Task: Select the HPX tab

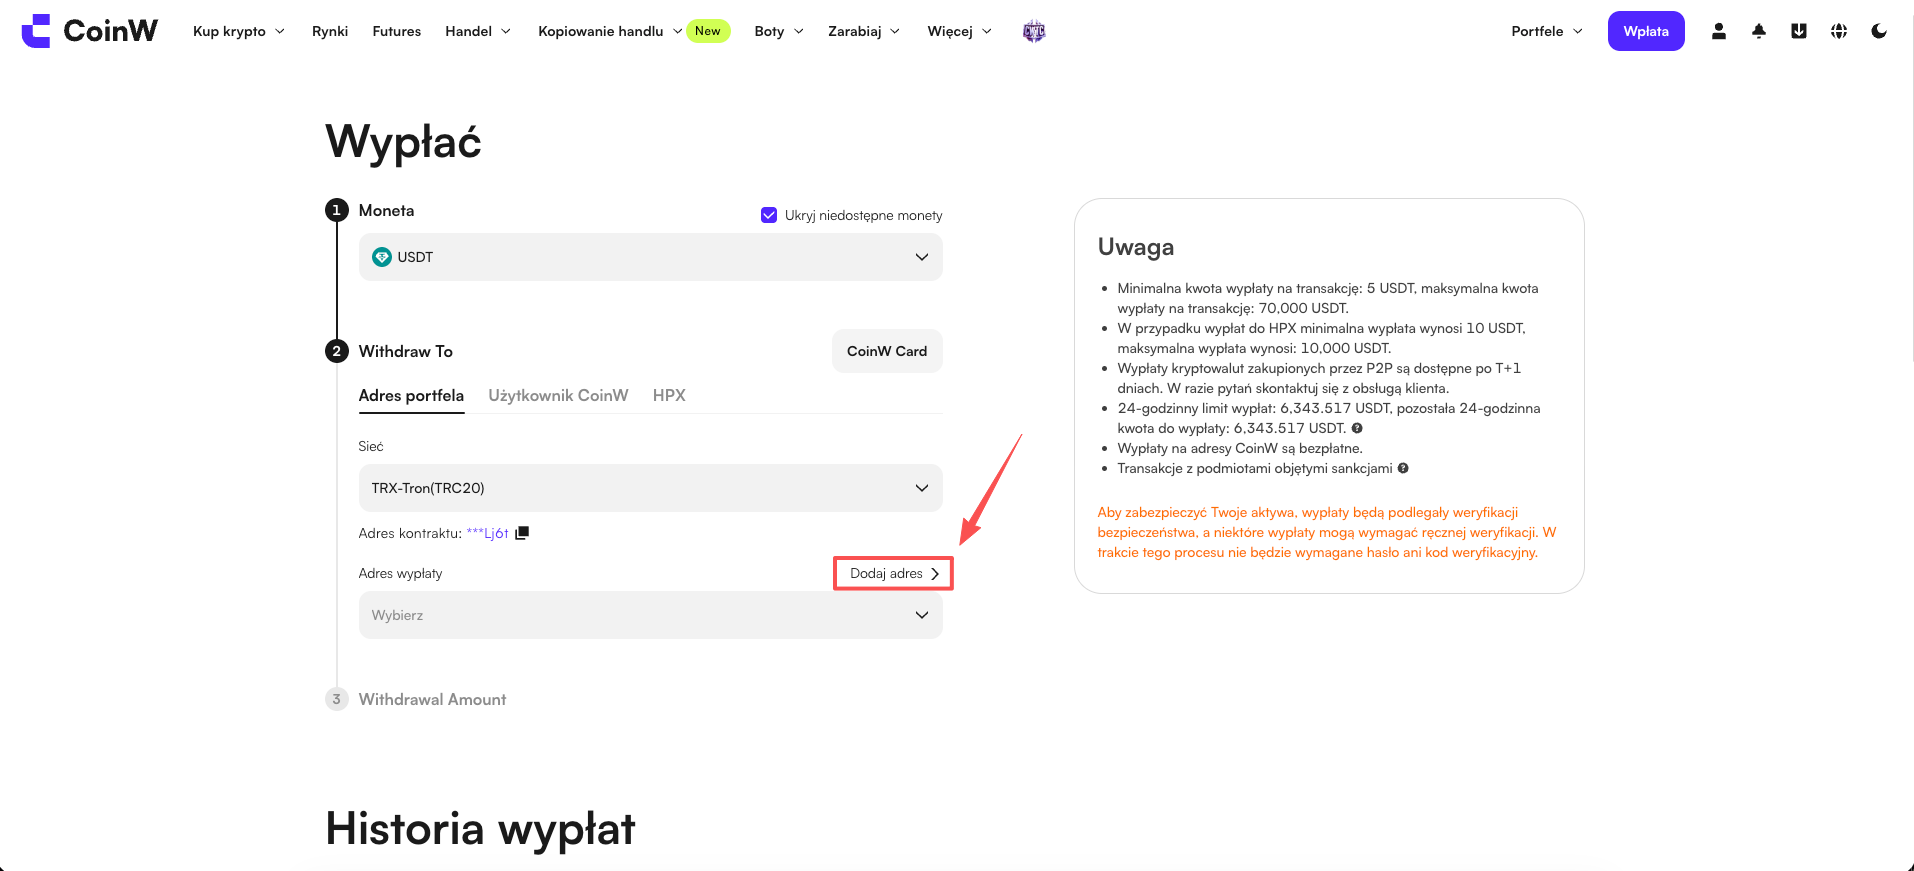Action: [x=669, y=395]
